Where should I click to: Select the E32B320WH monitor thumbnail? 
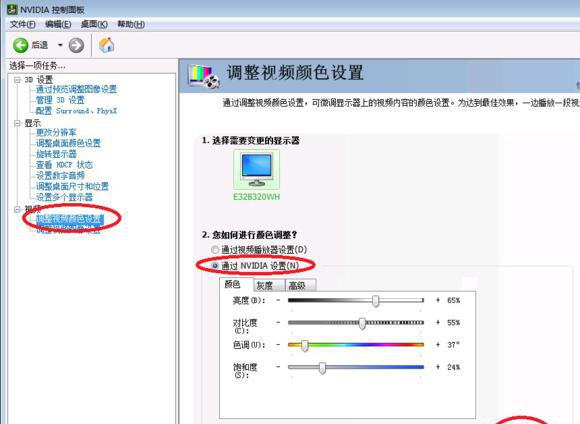point(256,169)
